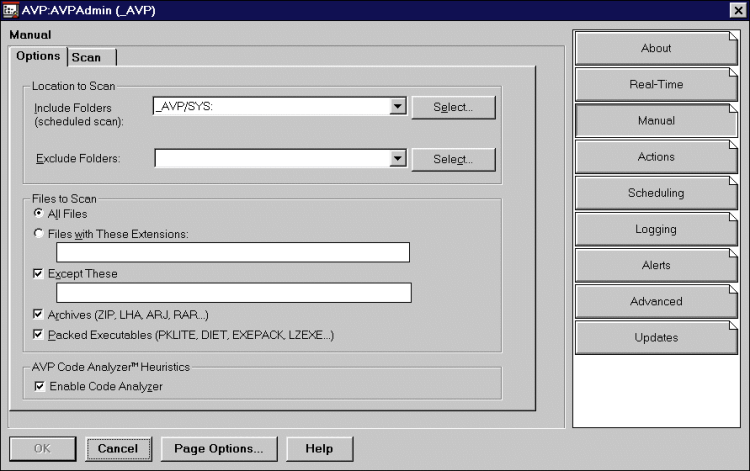
Task: Click the AVPAdmin title bar application icon
Action: coord(10,10)
